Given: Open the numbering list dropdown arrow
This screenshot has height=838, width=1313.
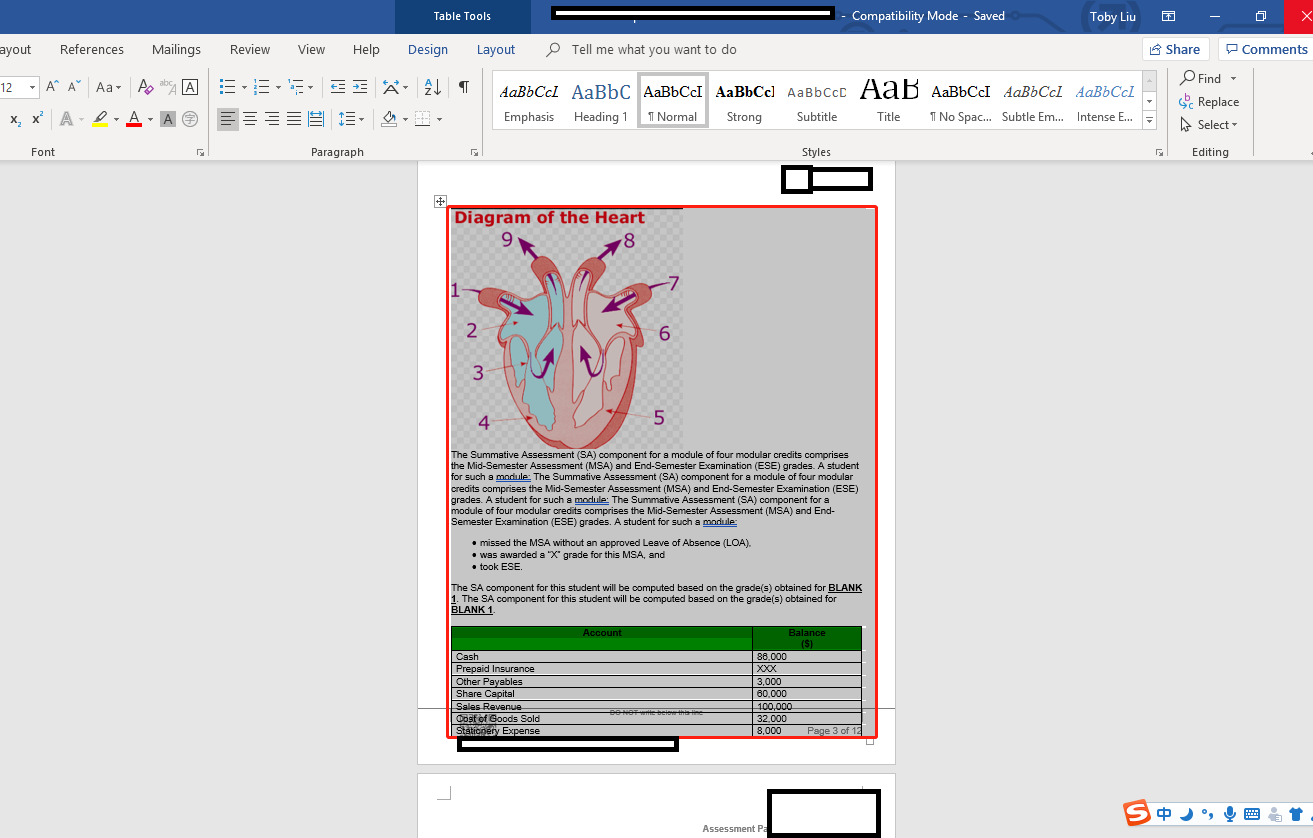Looking at the screenshot, I should pos(277,87).
